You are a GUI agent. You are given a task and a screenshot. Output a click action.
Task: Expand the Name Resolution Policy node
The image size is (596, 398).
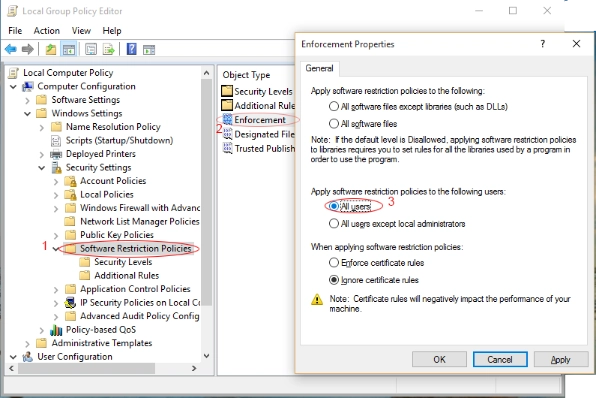coord(42,127)
